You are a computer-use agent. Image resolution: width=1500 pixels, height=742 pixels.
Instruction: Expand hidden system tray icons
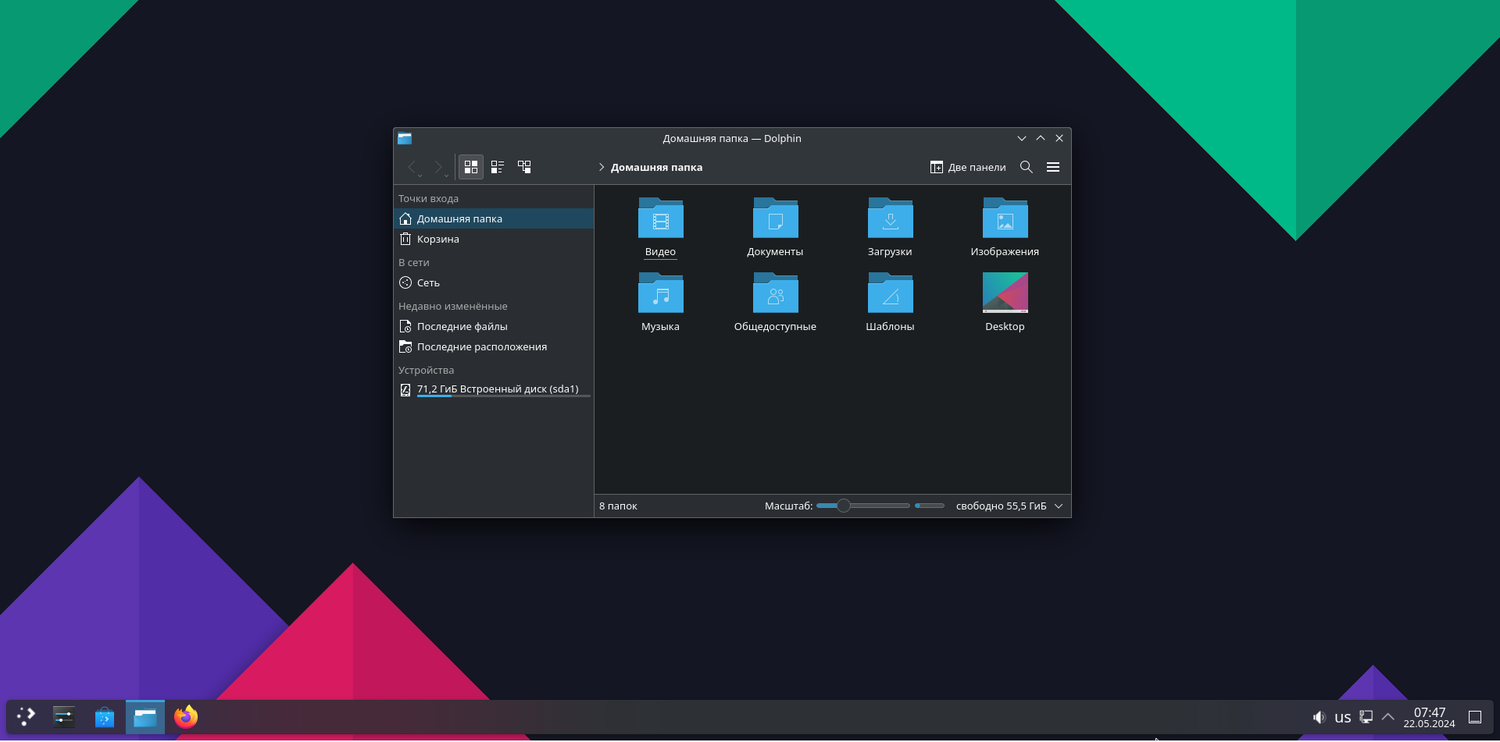[1388, 717]
